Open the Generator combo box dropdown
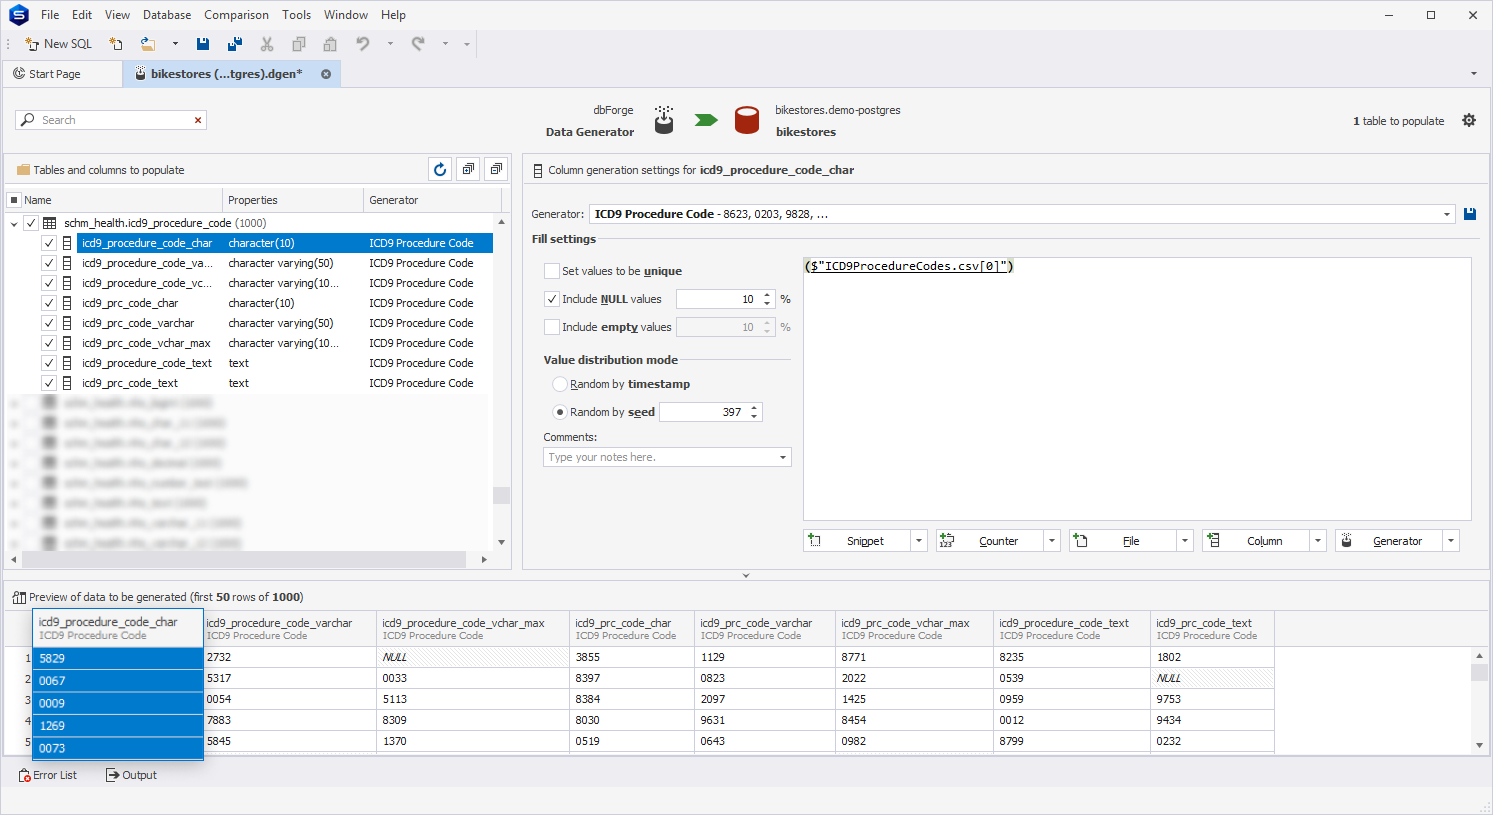Viewport: 1493px width, 815px height. click(1447, 214)
